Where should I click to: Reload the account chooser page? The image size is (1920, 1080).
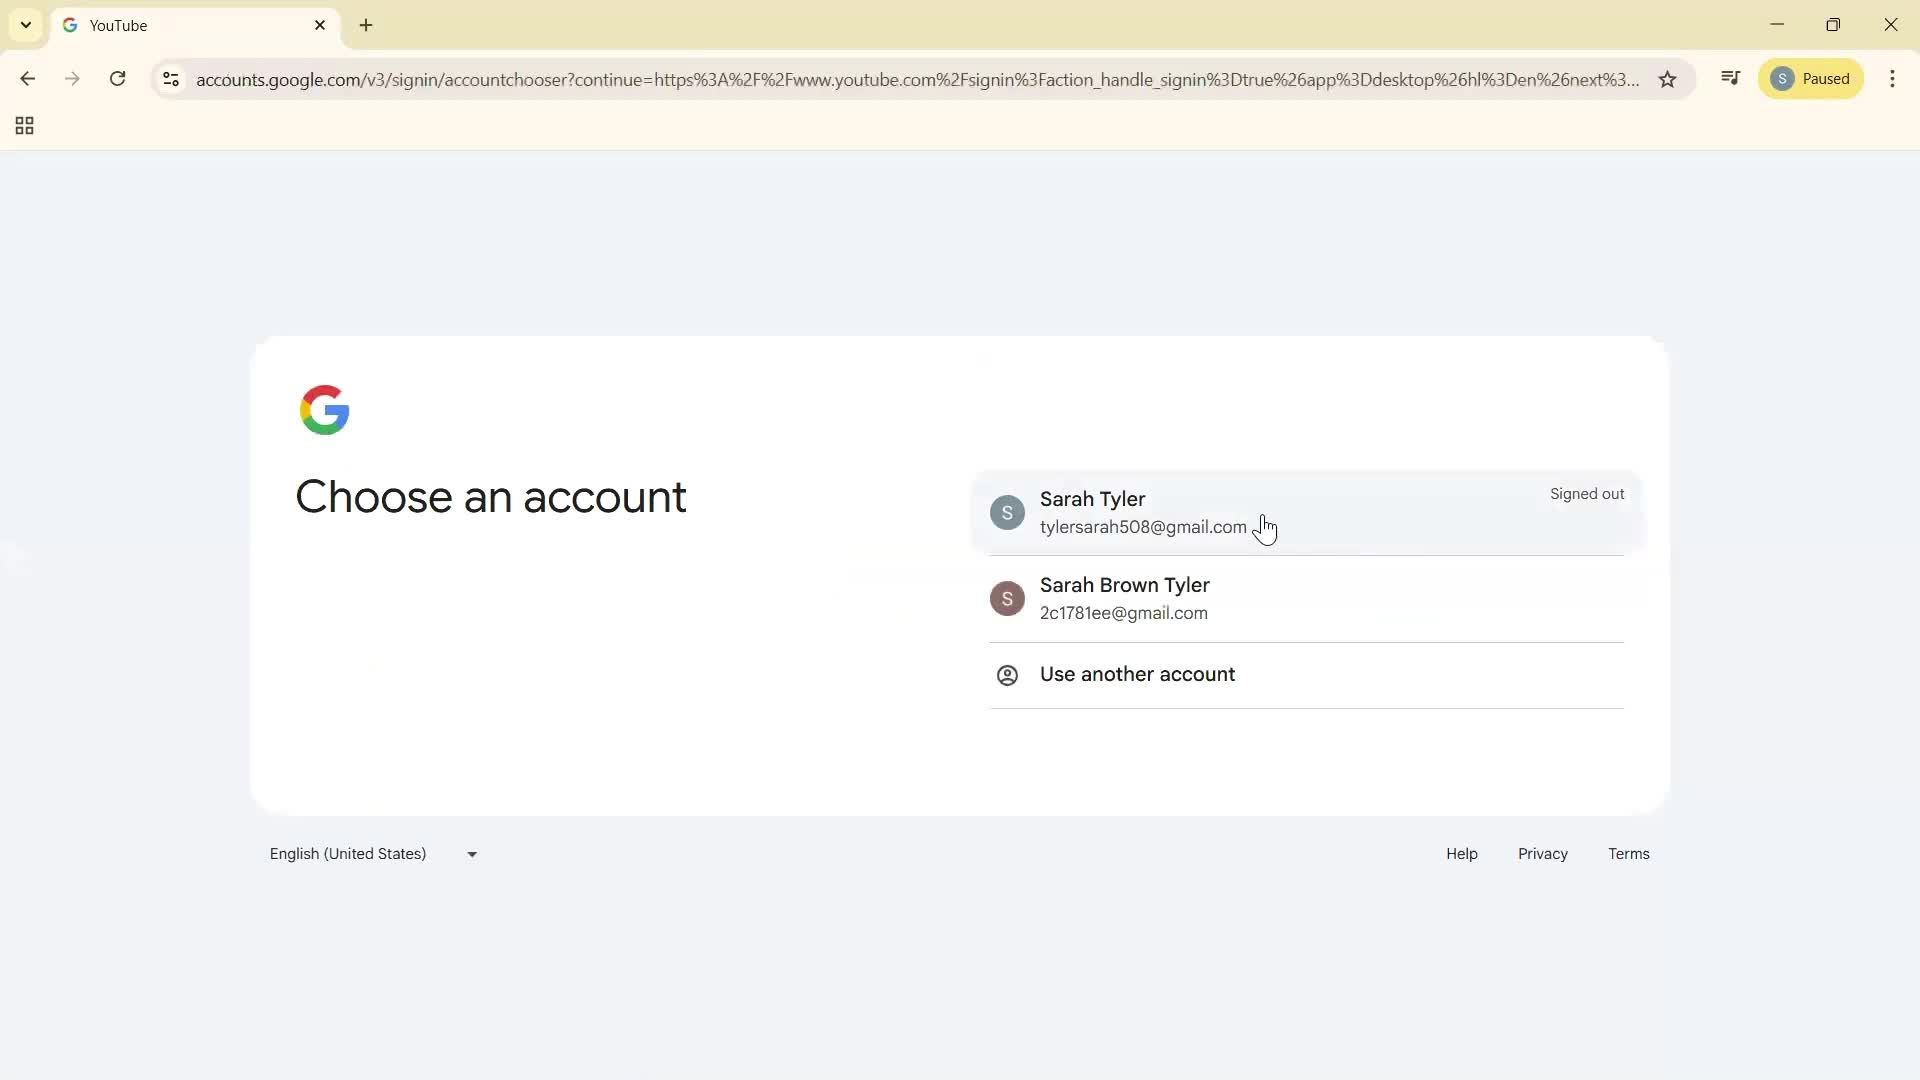click(x=117, y=79)
